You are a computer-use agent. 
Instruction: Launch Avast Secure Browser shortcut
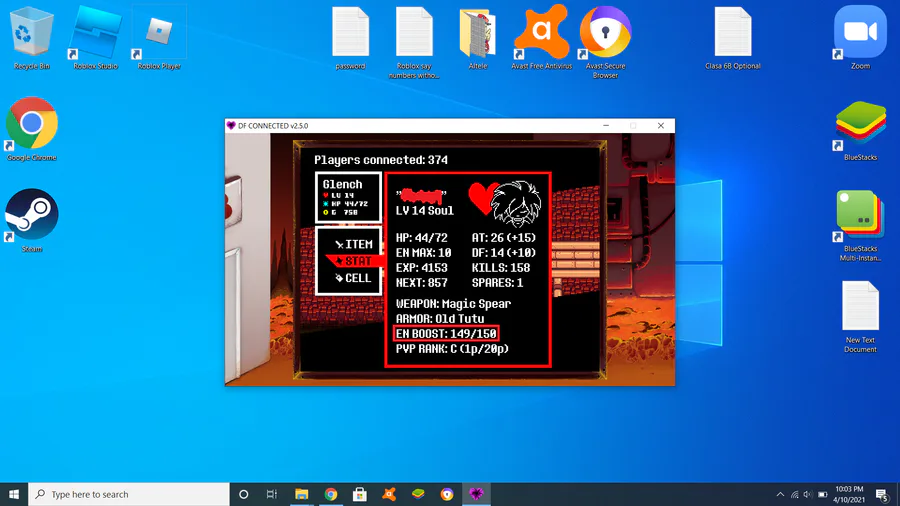(605, 41)
